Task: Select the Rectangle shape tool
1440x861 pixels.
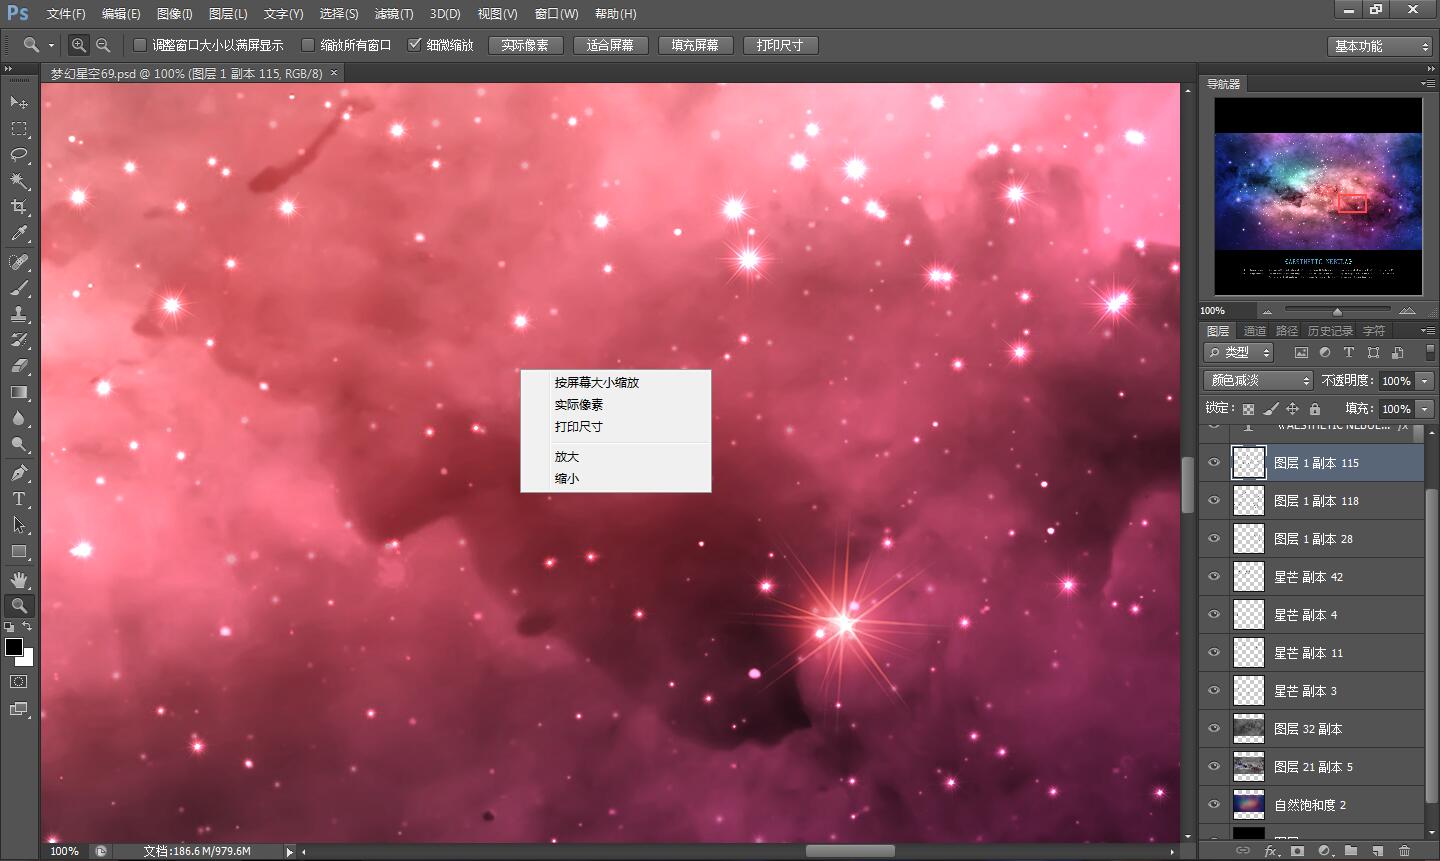Action: coord(19,551)
